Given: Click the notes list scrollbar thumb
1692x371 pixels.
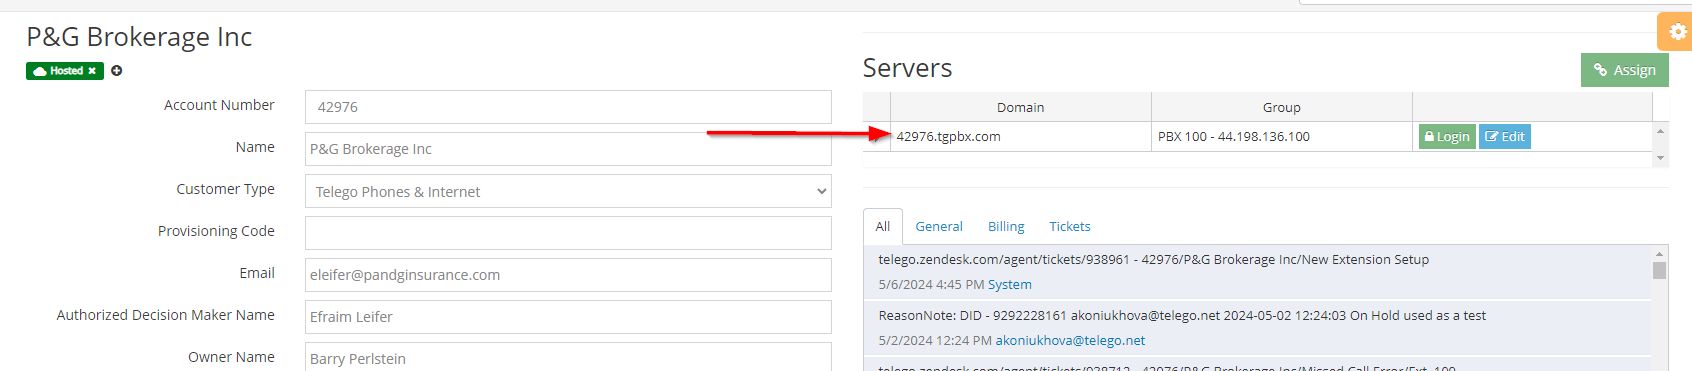Looking at the screenshot, I should tap(1660, 271).
